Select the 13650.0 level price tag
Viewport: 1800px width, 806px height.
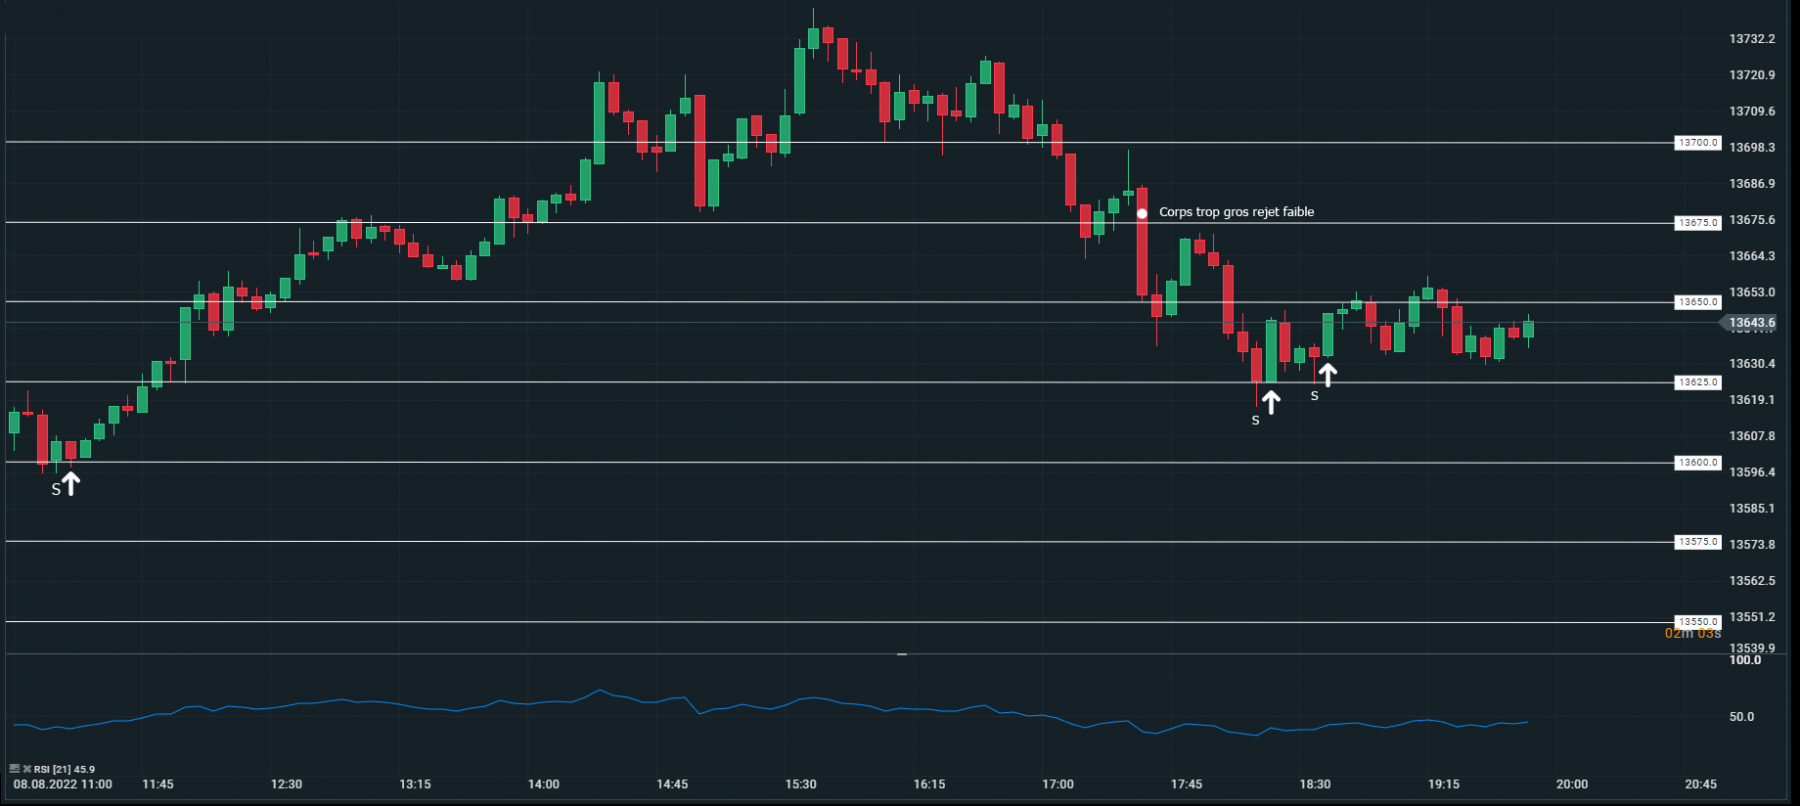click(1698, 302)
